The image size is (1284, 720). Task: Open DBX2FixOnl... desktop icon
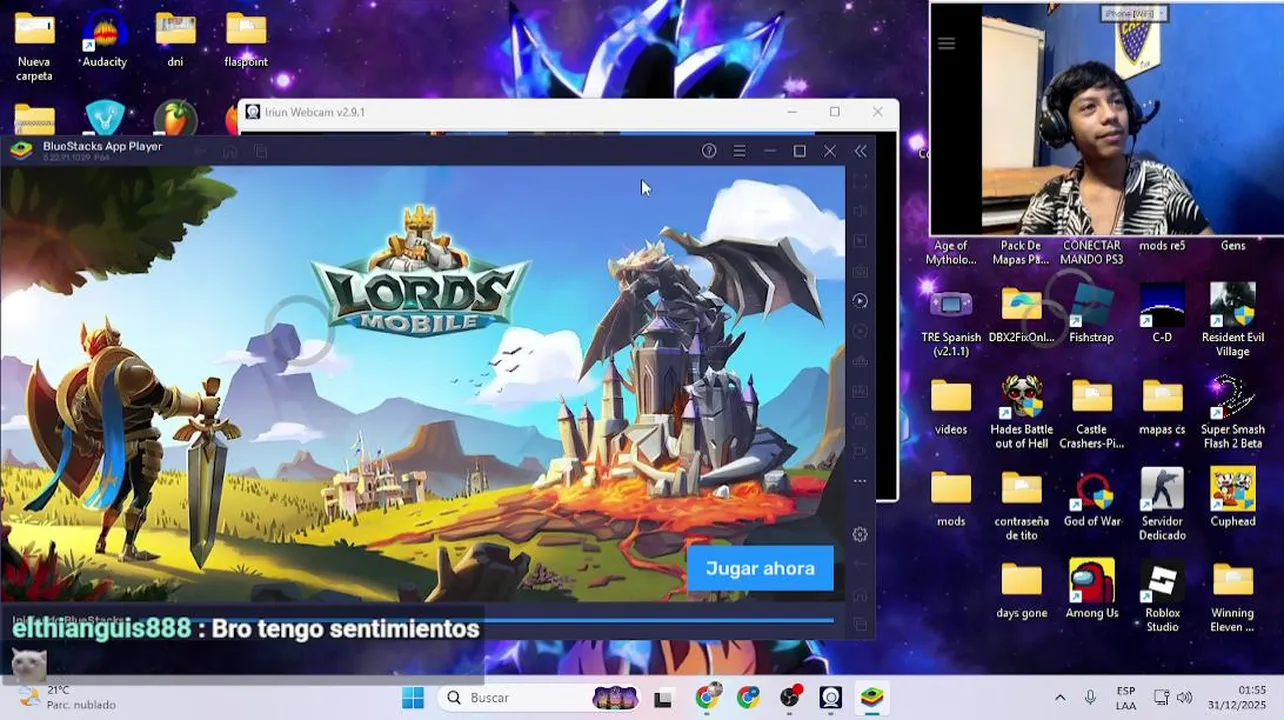click(1022, 314)
